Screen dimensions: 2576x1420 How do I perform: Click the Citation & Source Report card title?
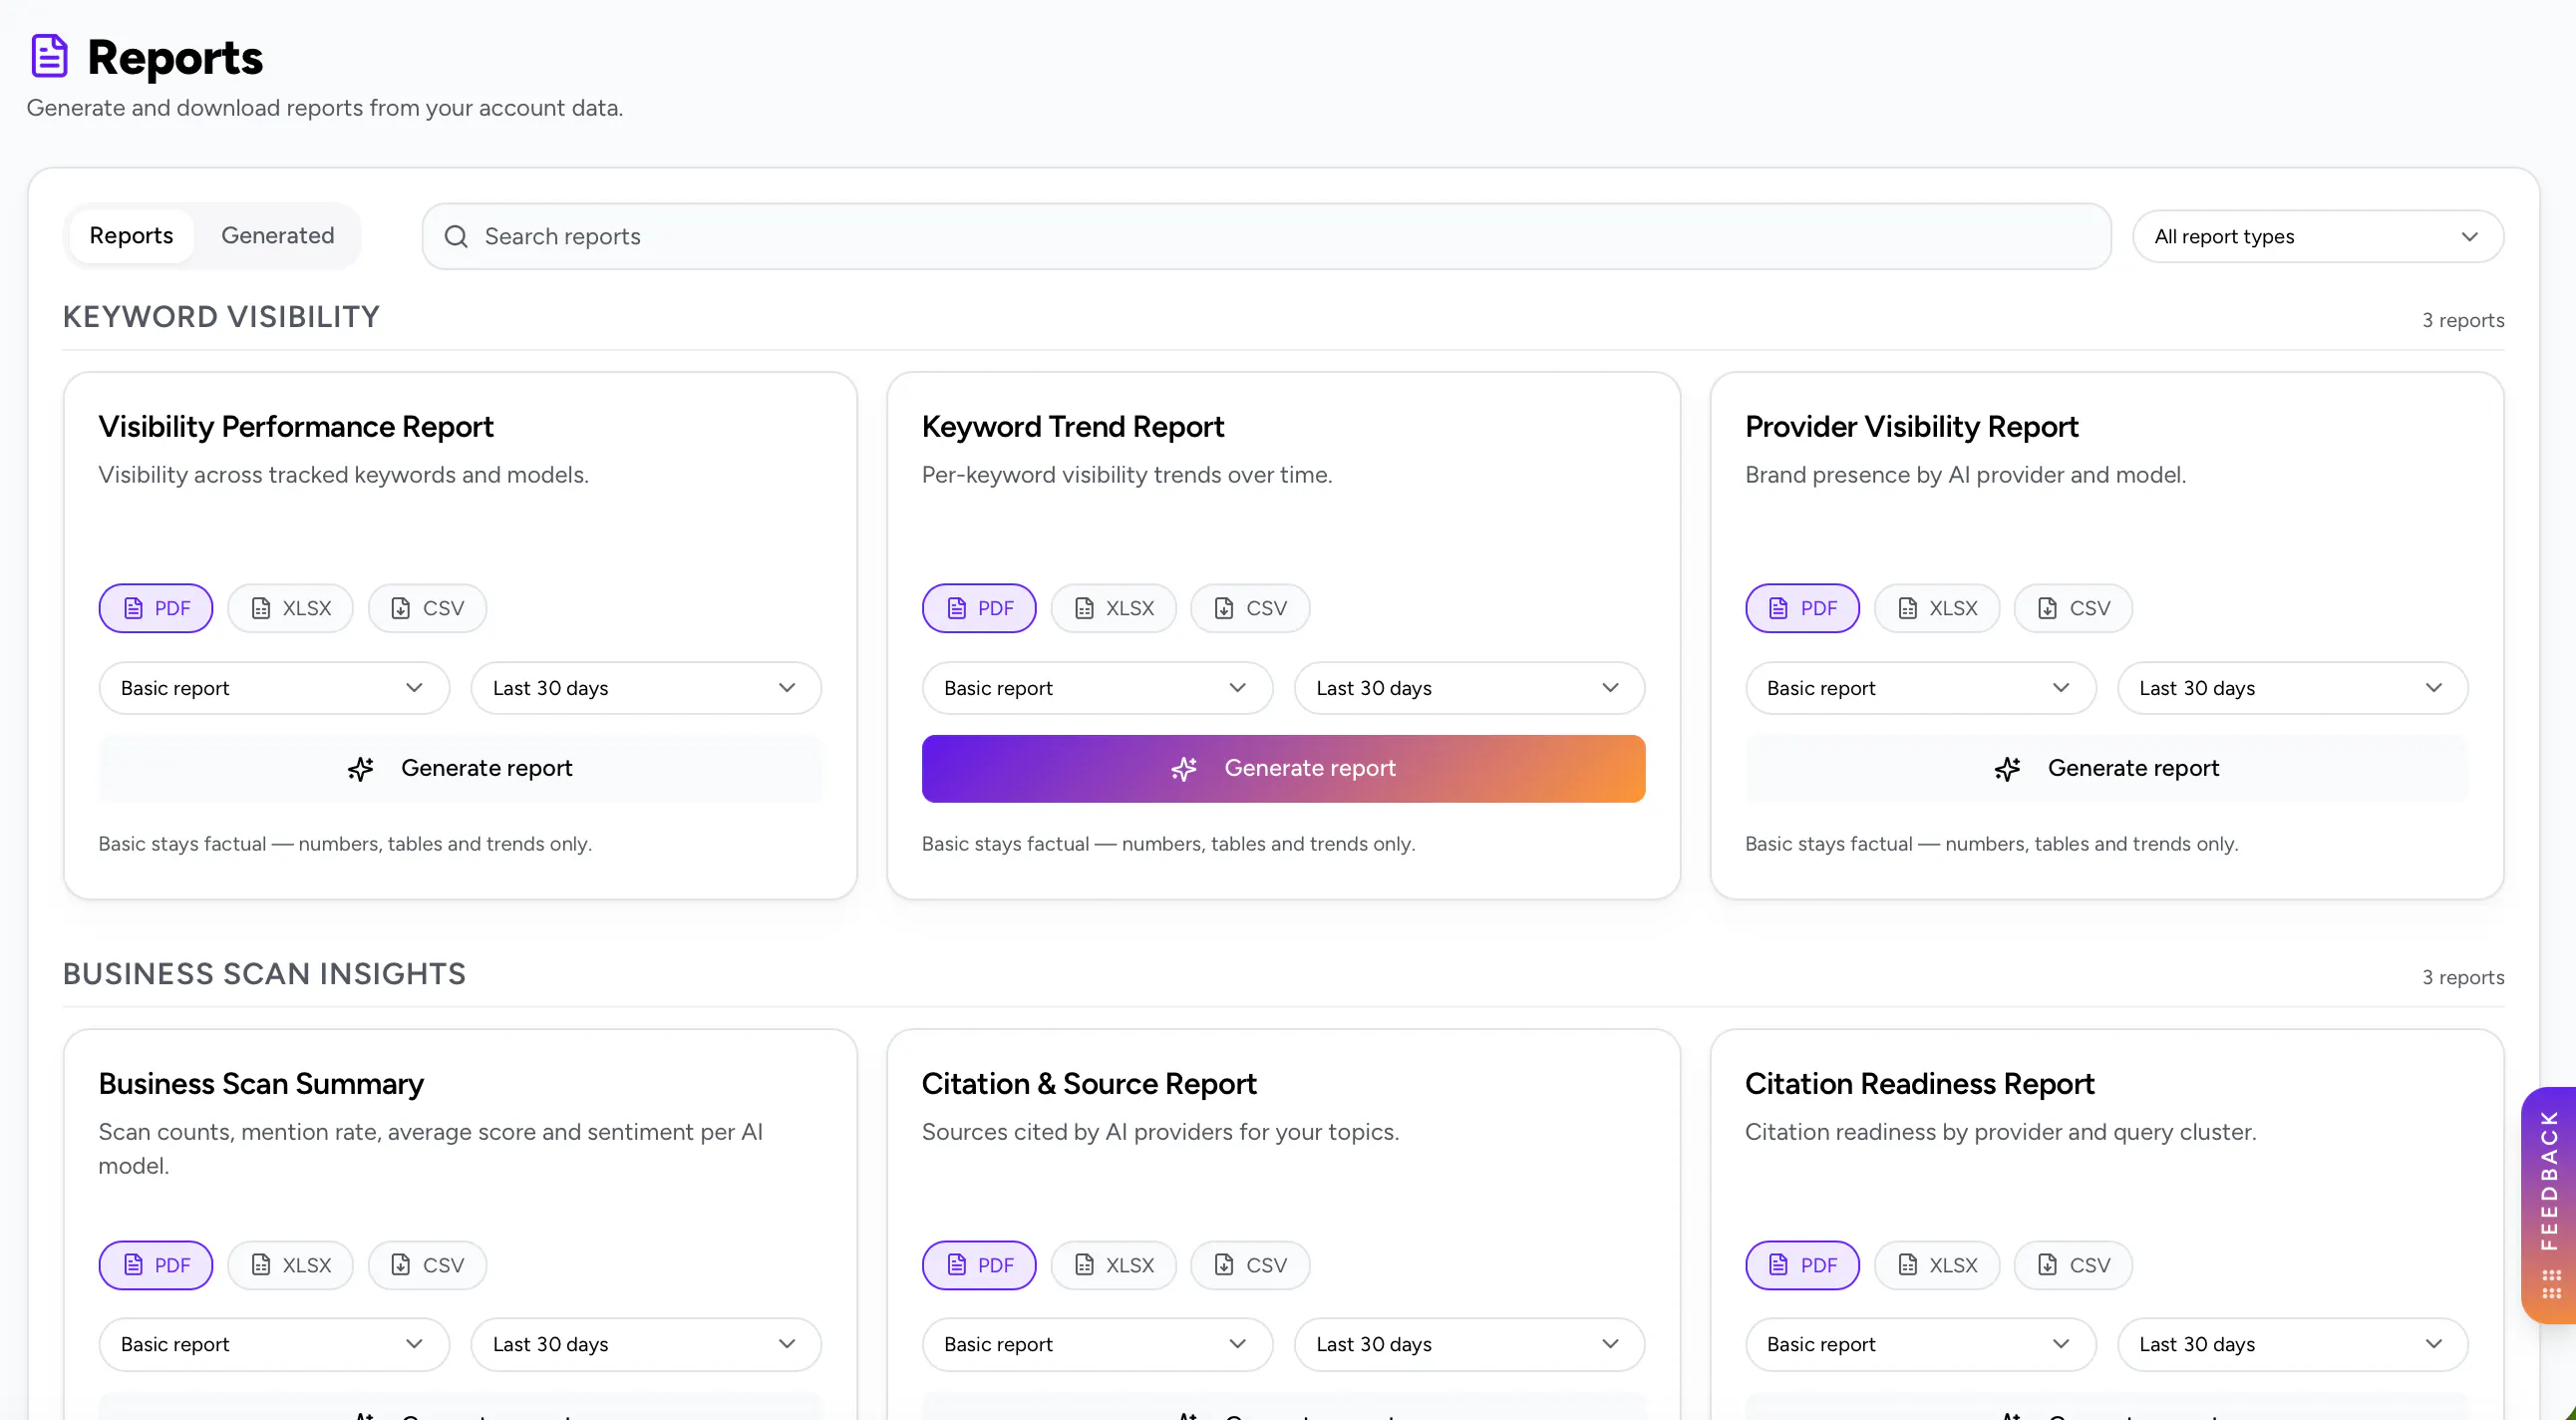(1089, 1084)
